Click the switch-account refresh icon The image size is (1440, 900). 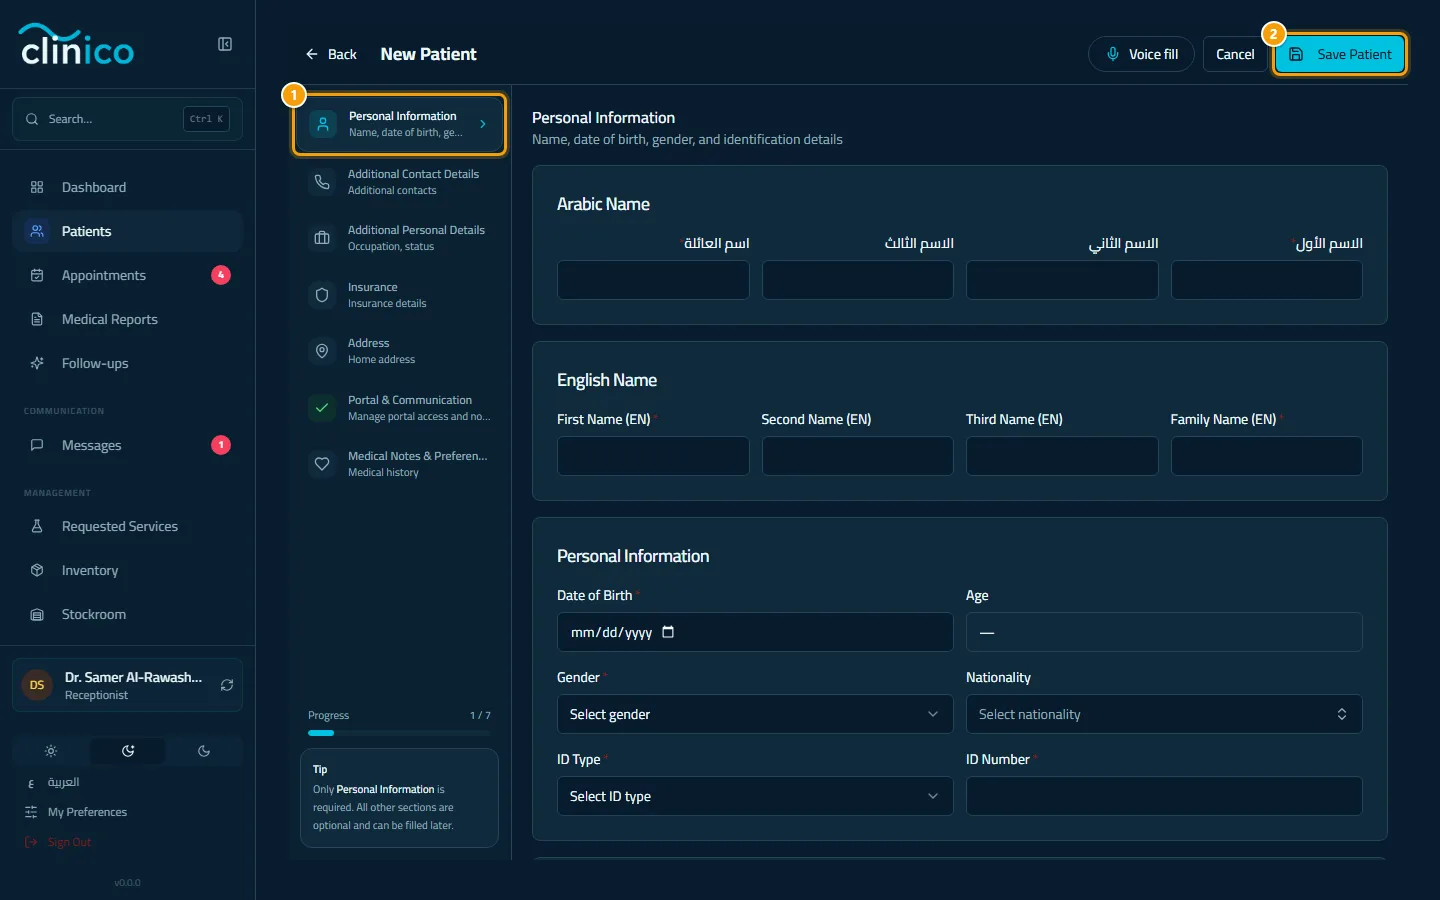227,685
